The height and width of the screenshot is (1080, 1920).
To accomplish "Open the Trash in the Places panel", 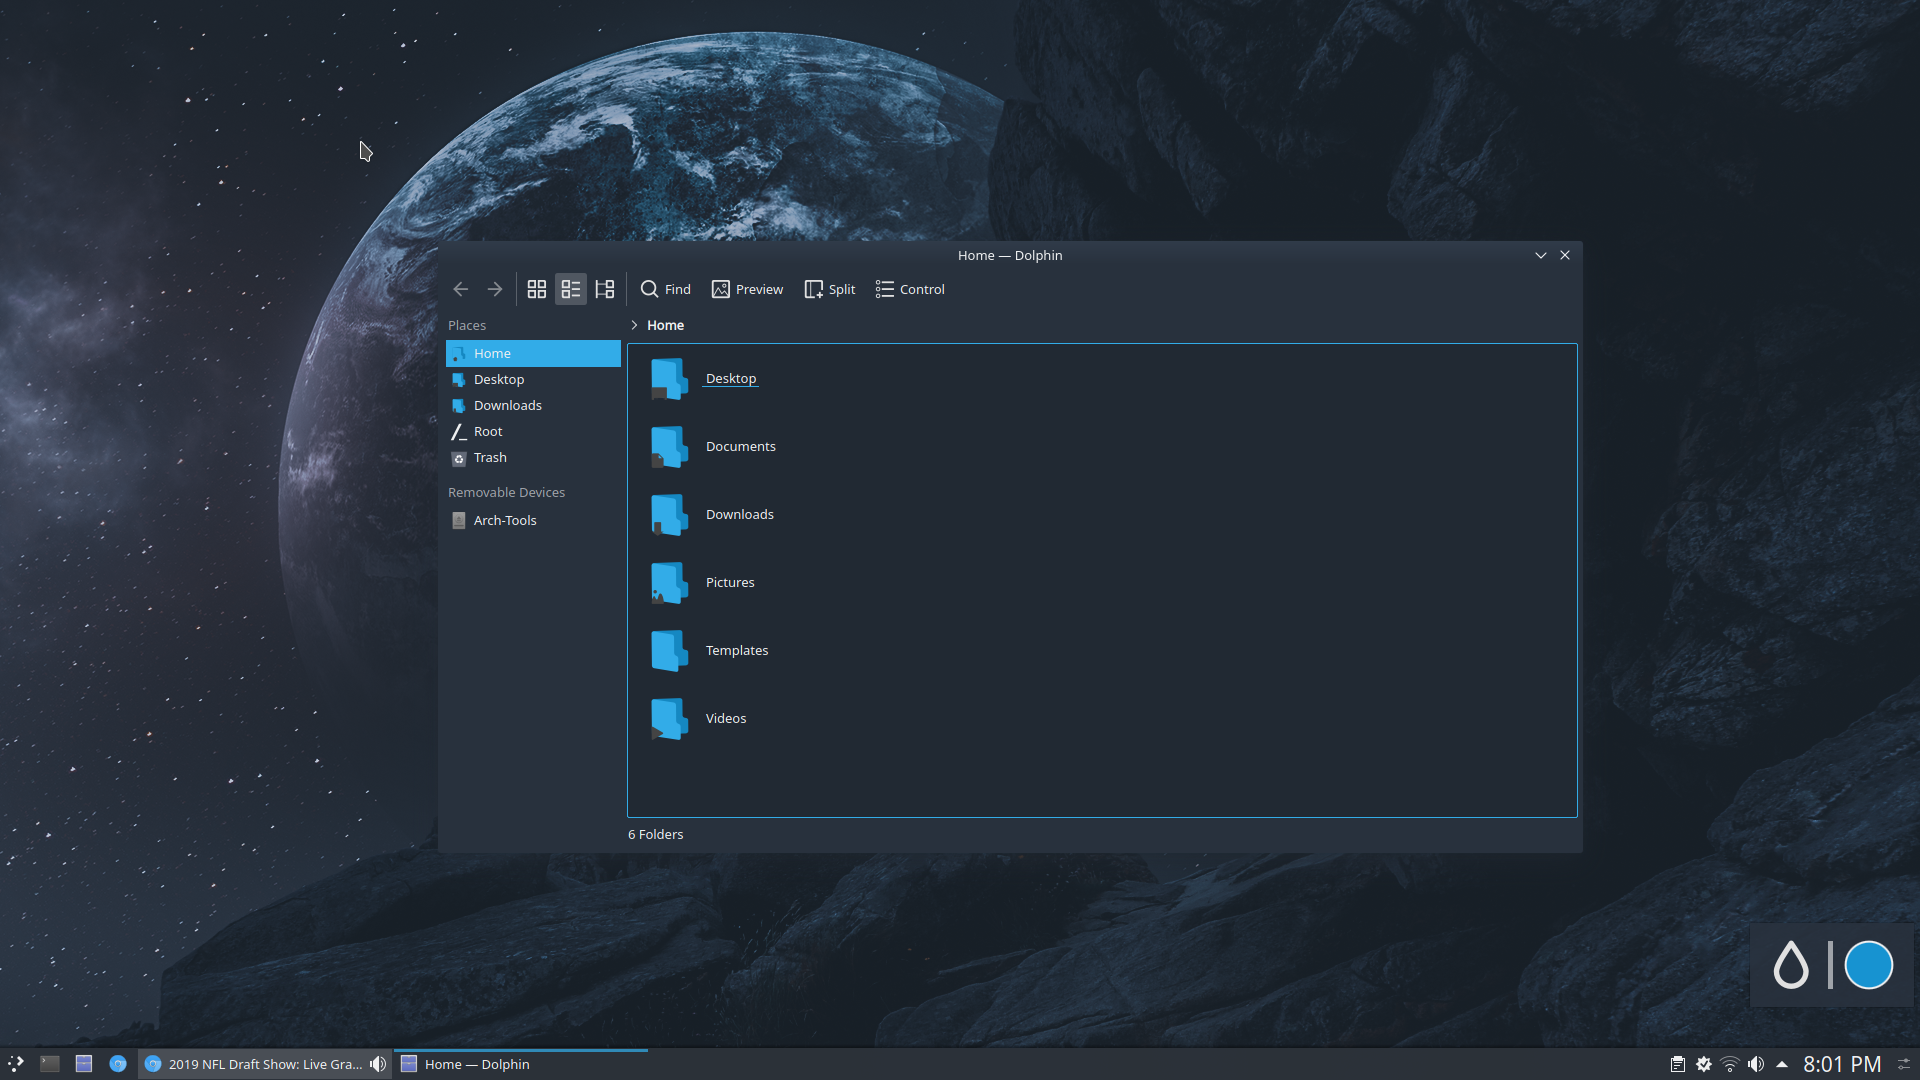I will pyautogui.click(x=490, y=457).
